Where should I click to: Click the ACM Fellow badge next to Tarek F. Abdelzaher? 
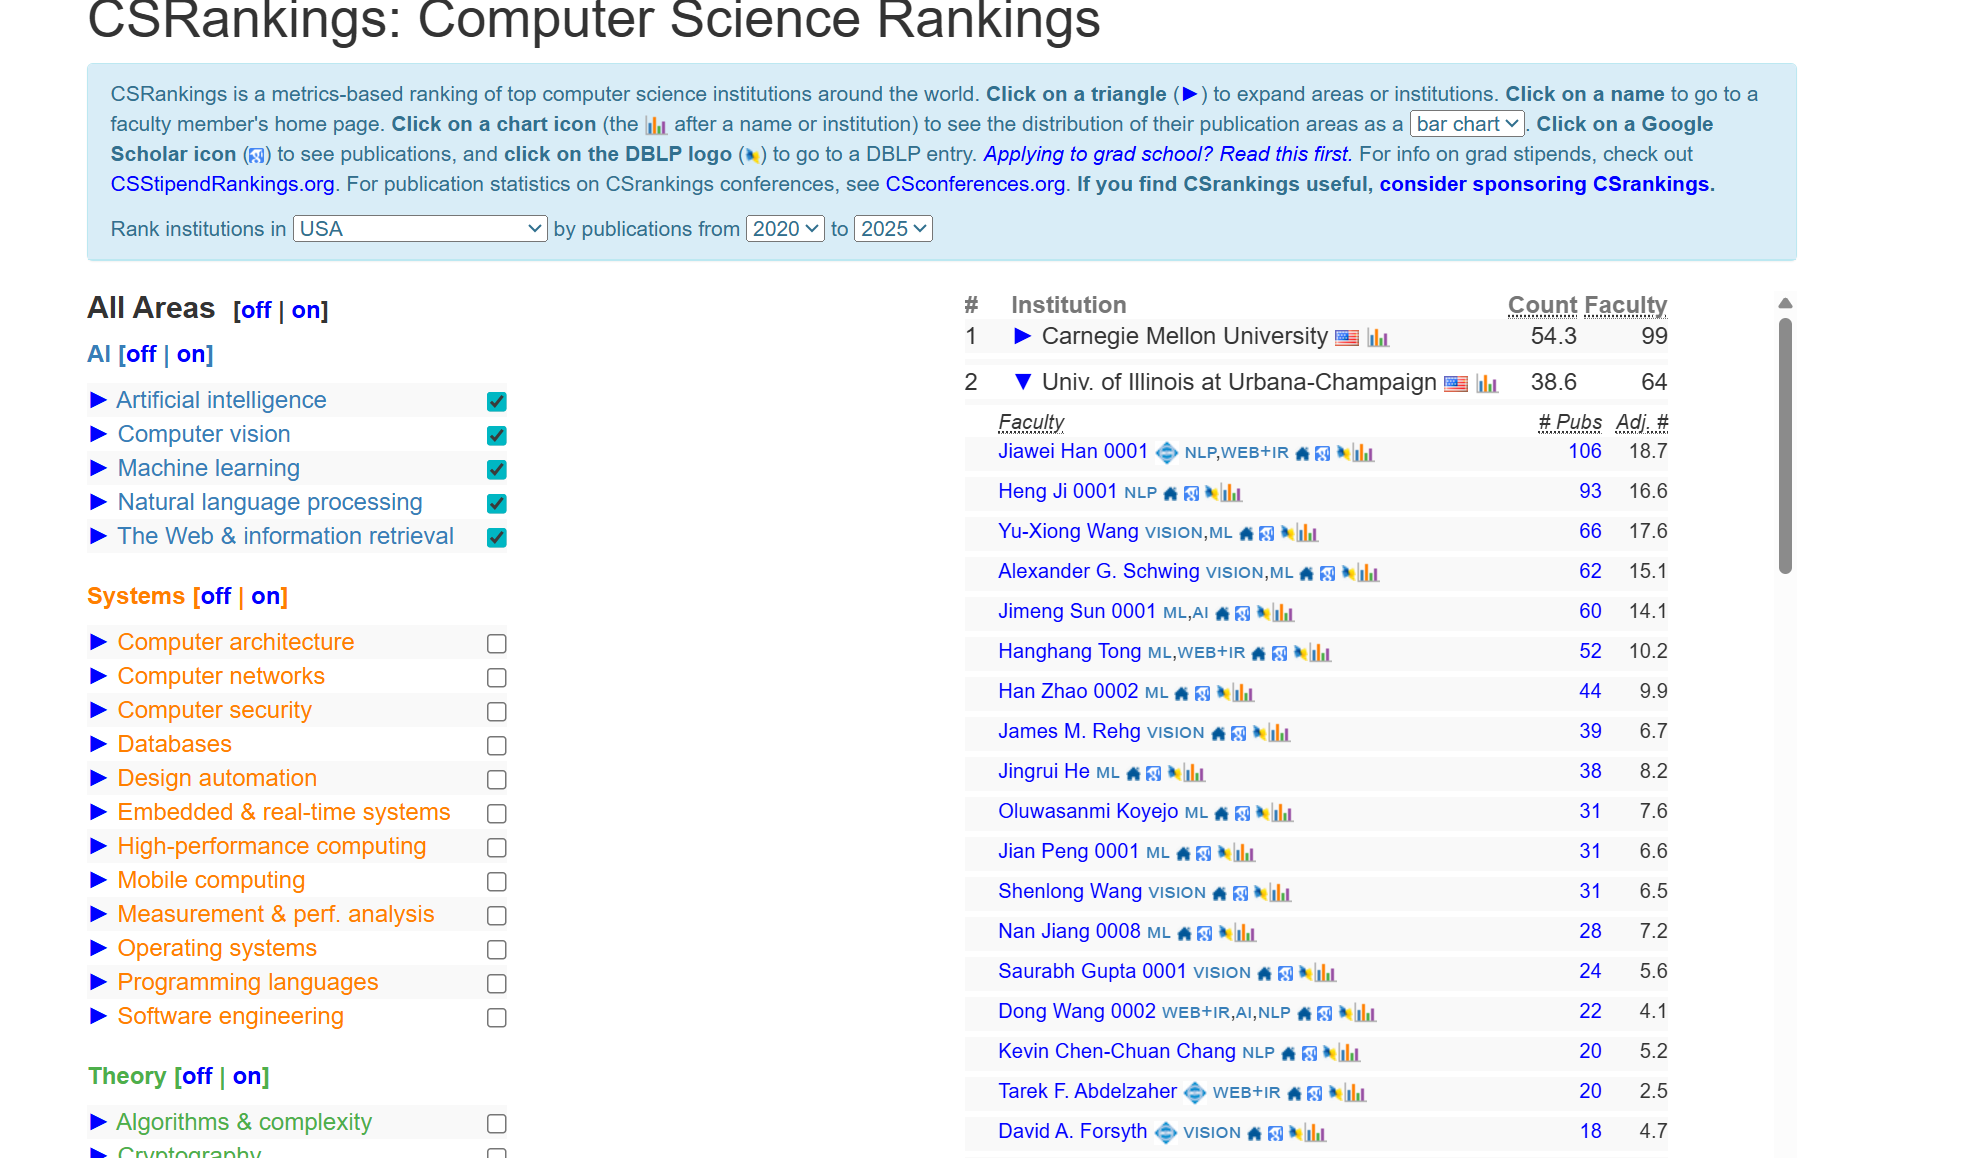pos(1195,1093)
